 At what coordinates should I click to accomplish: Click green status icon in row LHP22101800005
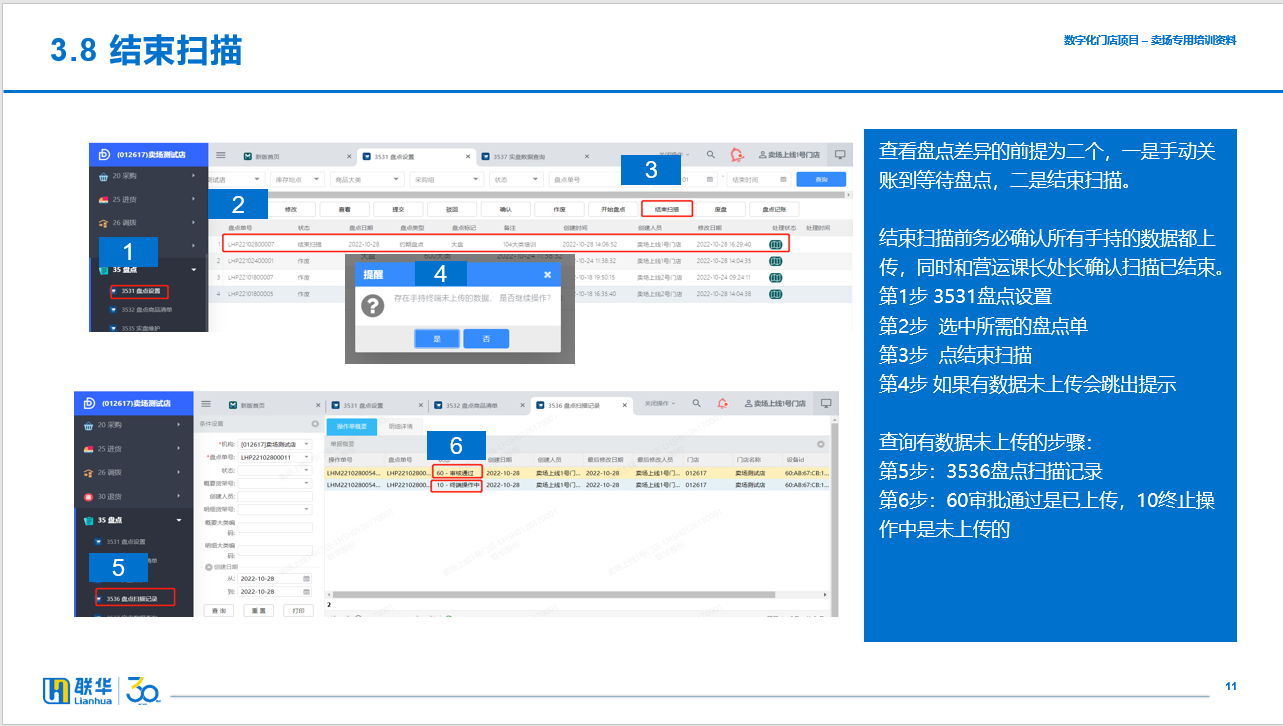click(775, 294)
